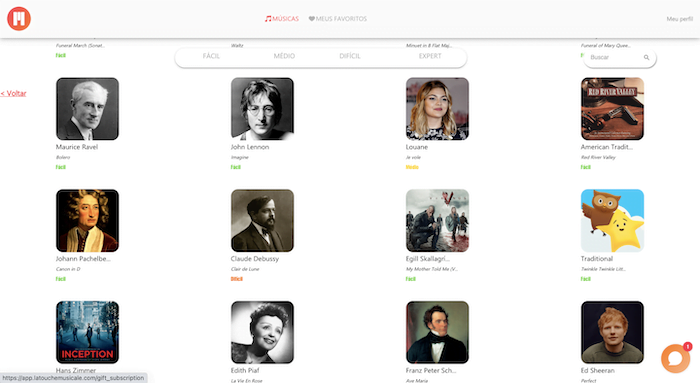Filter songs by Expert difficulty
The width and height of the screenshot is (700, 383).
pyautogui.click(x=430, y=56)
